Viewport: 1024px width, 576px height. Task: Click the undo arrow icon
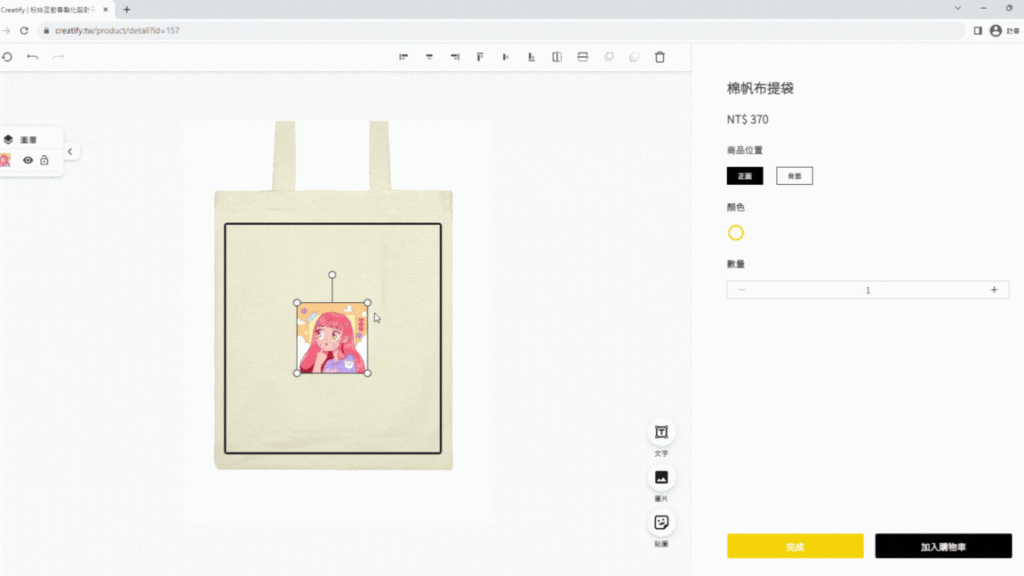click(x=32, y=57)
